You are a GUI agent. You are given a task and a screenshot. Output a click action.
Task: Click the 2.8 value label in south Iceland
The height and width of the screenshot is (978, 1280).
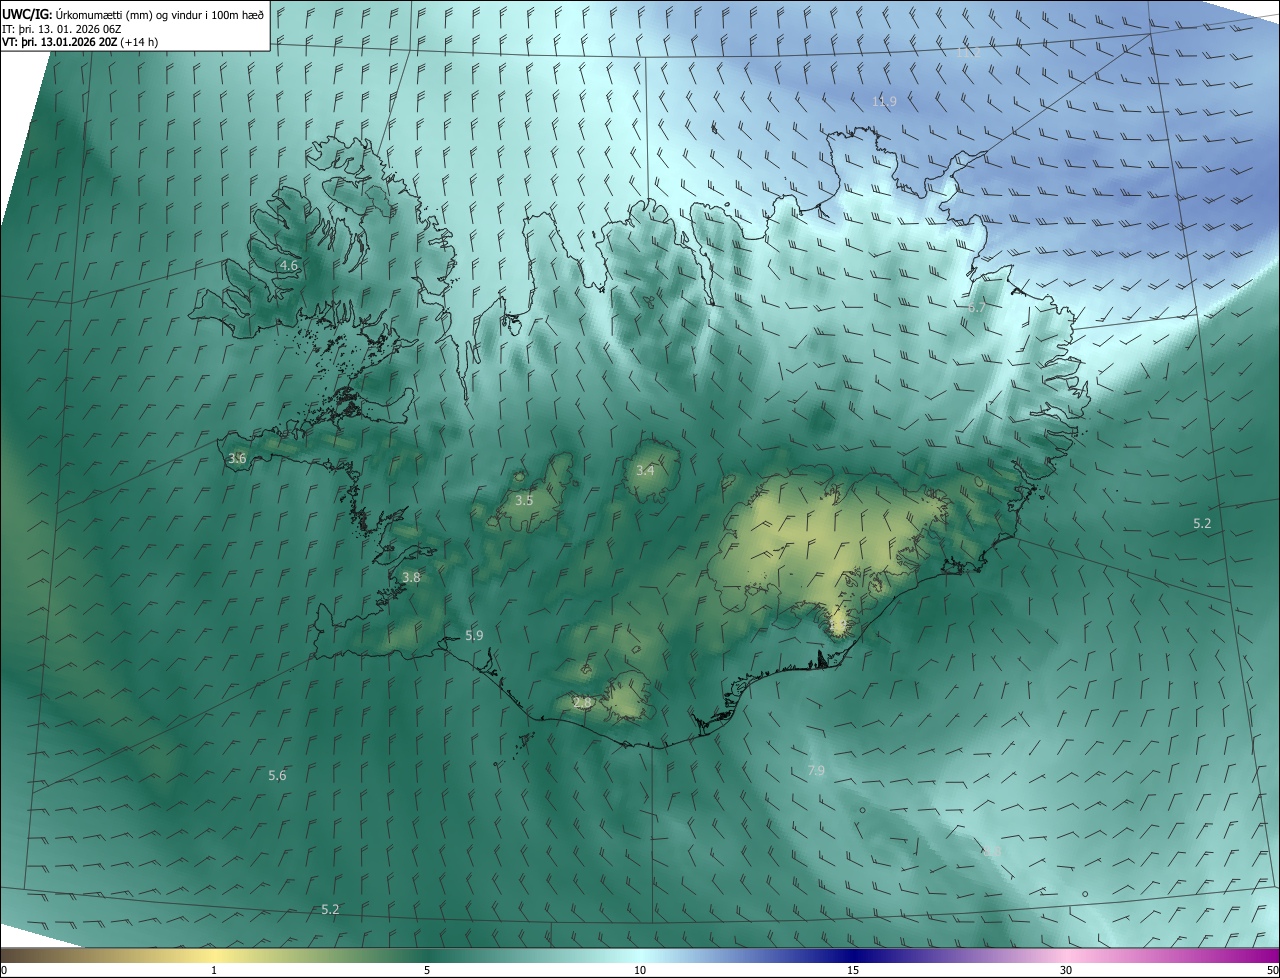[582, 703]
